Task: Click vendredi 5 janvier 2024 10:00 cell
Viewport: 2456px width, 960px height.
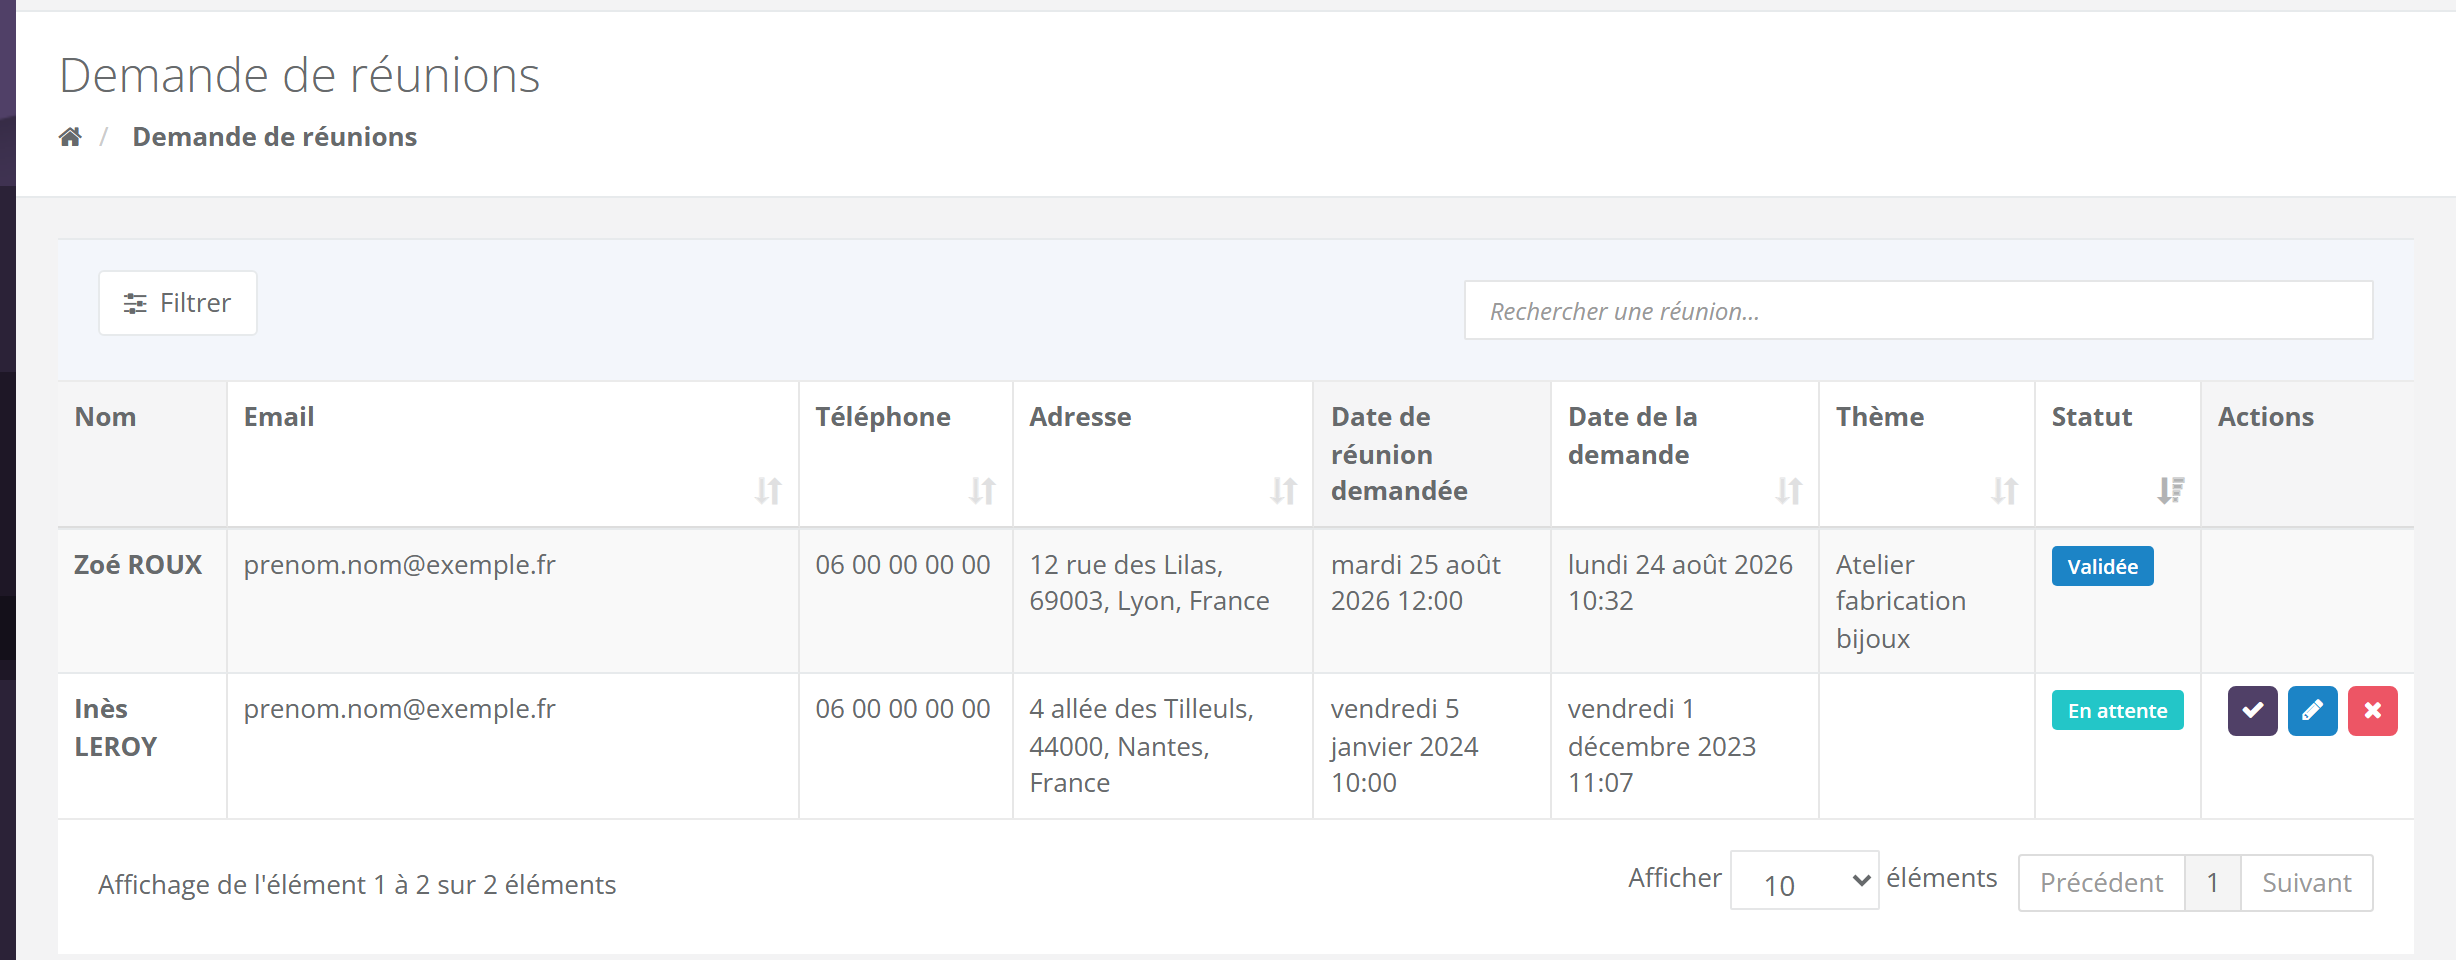Action: pyautogui.click(x=1432, y=746)
